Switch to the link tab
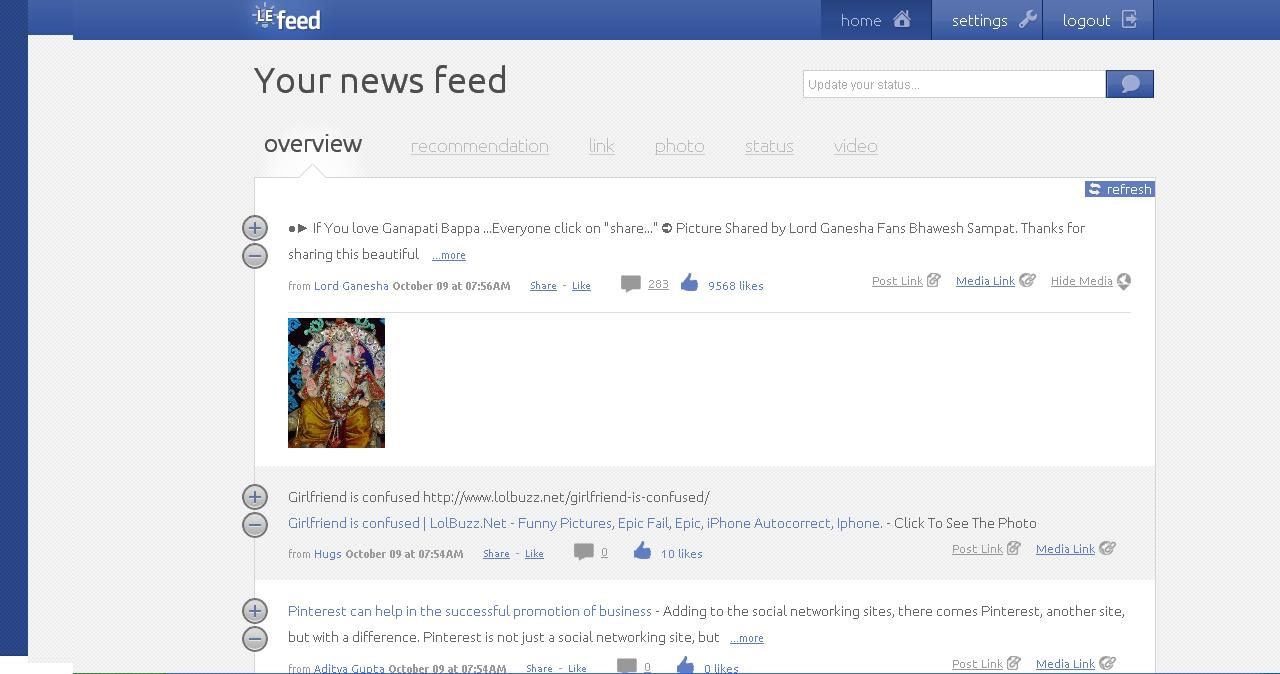1280x674 pixels. tap(602, 146)
